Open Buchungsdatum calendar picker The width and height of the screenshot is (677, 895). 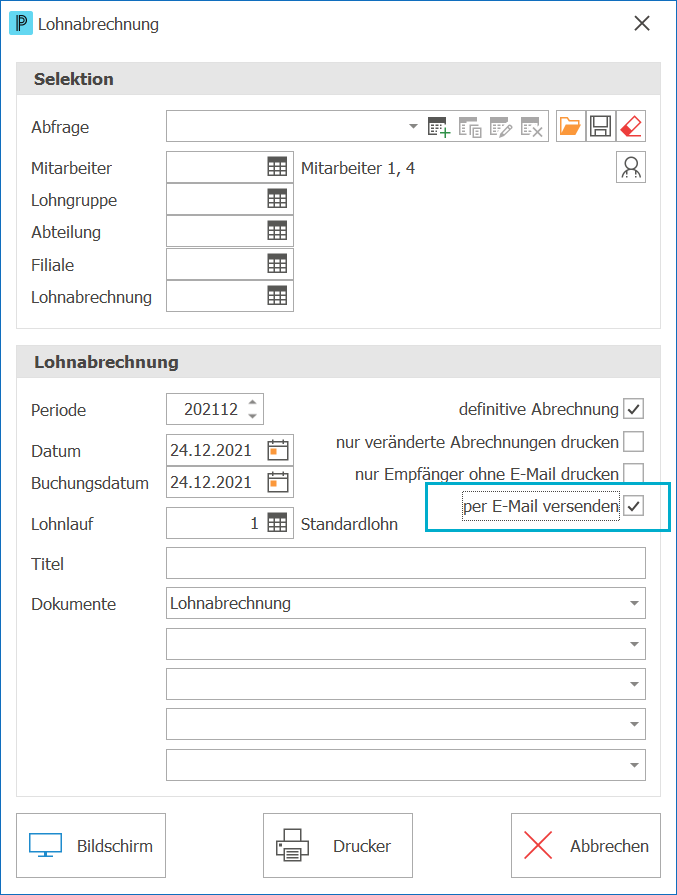[278, 482]
